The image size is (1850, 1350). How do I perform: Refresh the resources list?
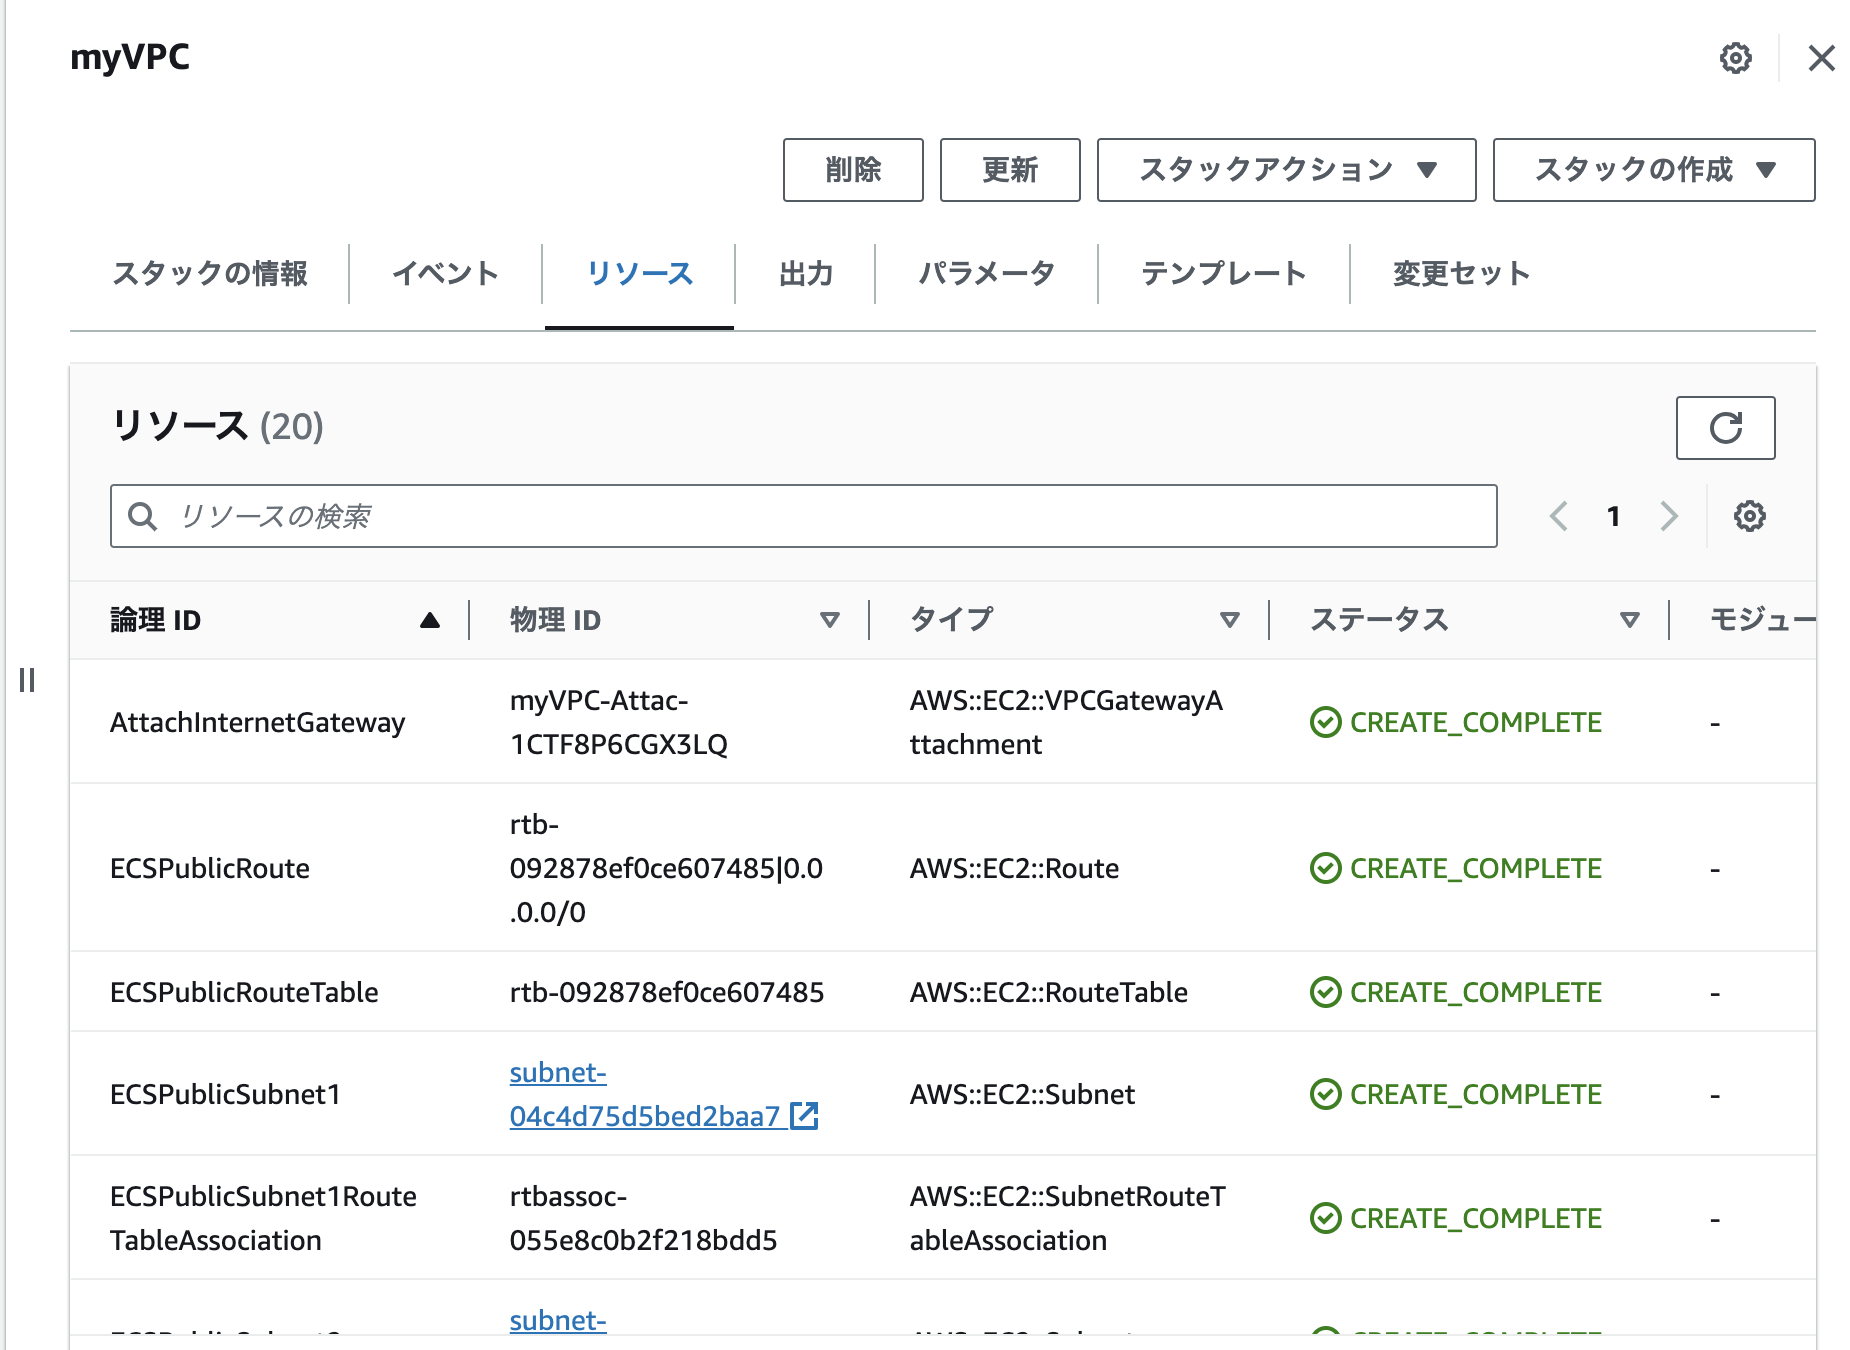pos(1725,428)
